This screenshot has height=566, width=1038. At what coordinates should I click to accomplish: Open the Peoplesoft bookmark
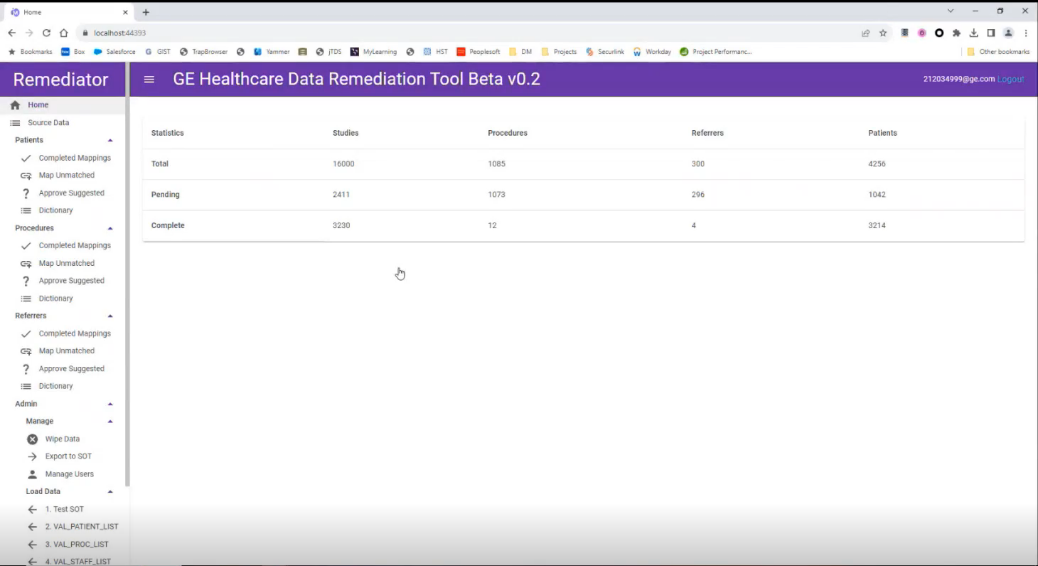coord(479,52)
